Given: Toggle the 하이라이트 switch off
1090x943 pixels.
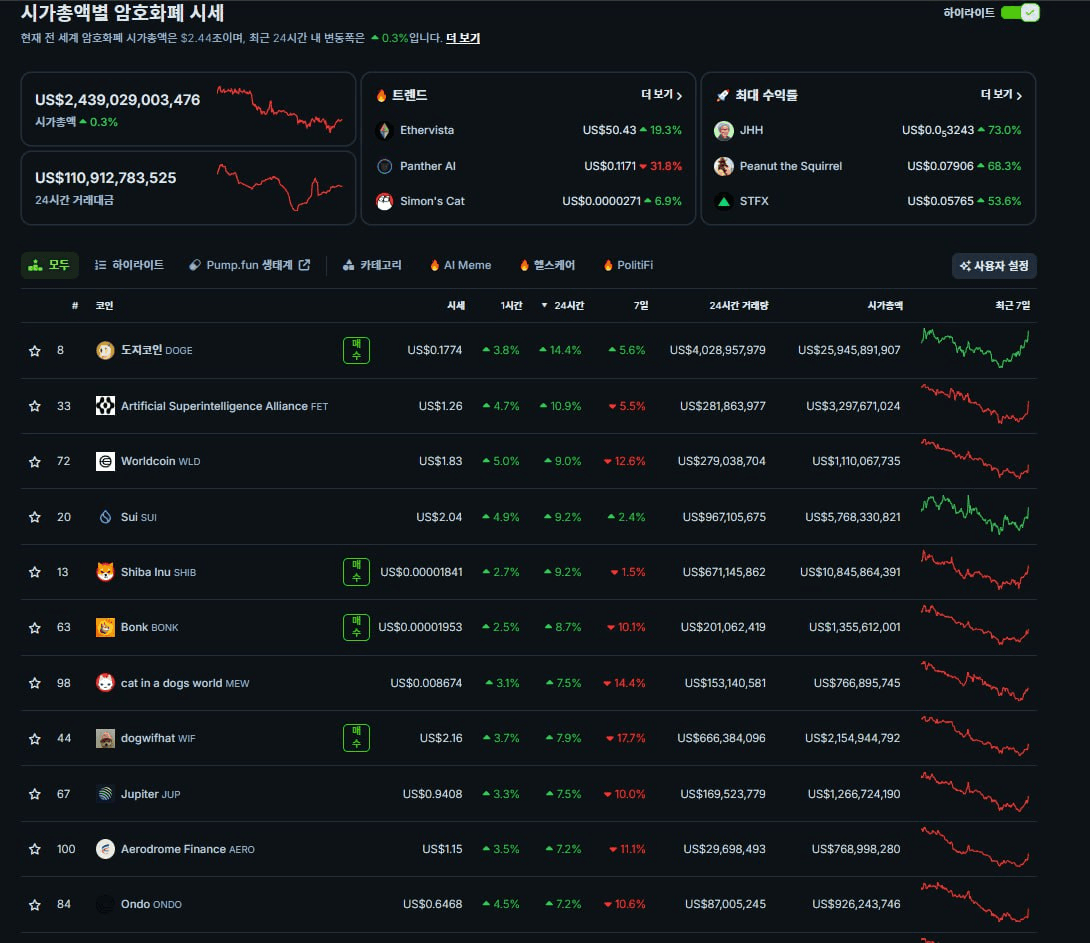Looking at the screenshot, I should tap(1019, 13).
